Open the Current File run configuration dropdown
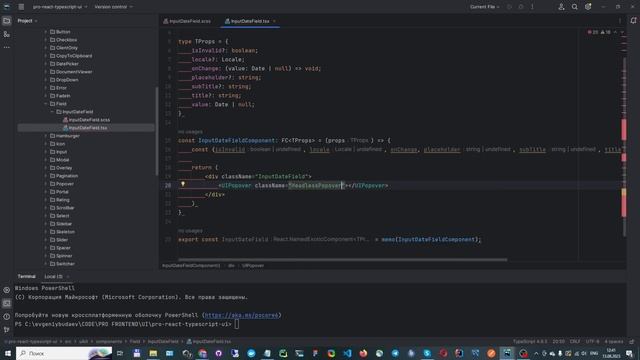Image resolution: width=640 pixels, height=360 pixels. tap(484, 7)
